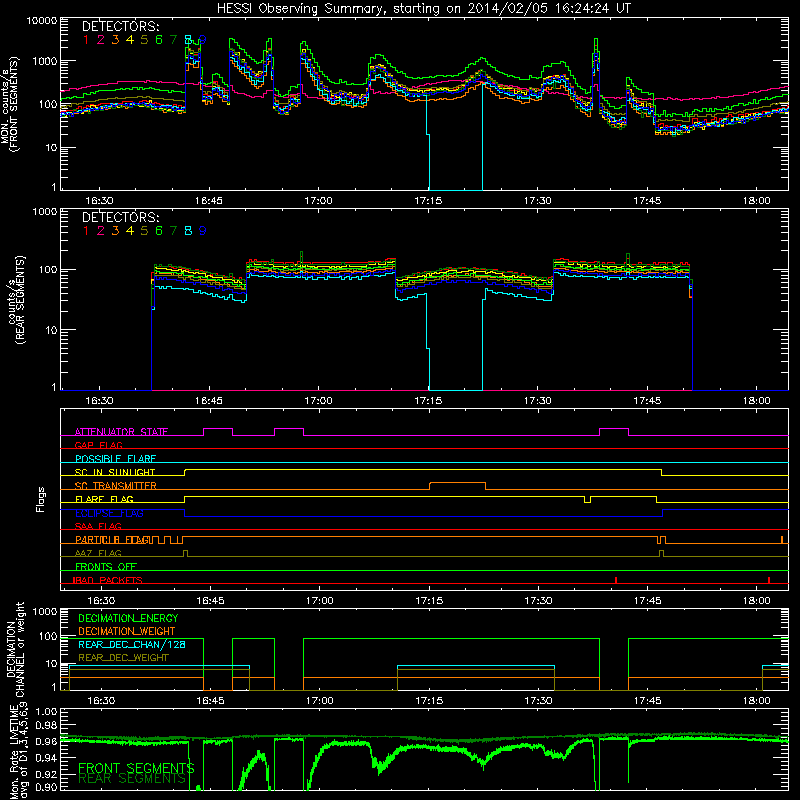
Task: Click the FLARE_FLAG label
Action: point(104,499)
